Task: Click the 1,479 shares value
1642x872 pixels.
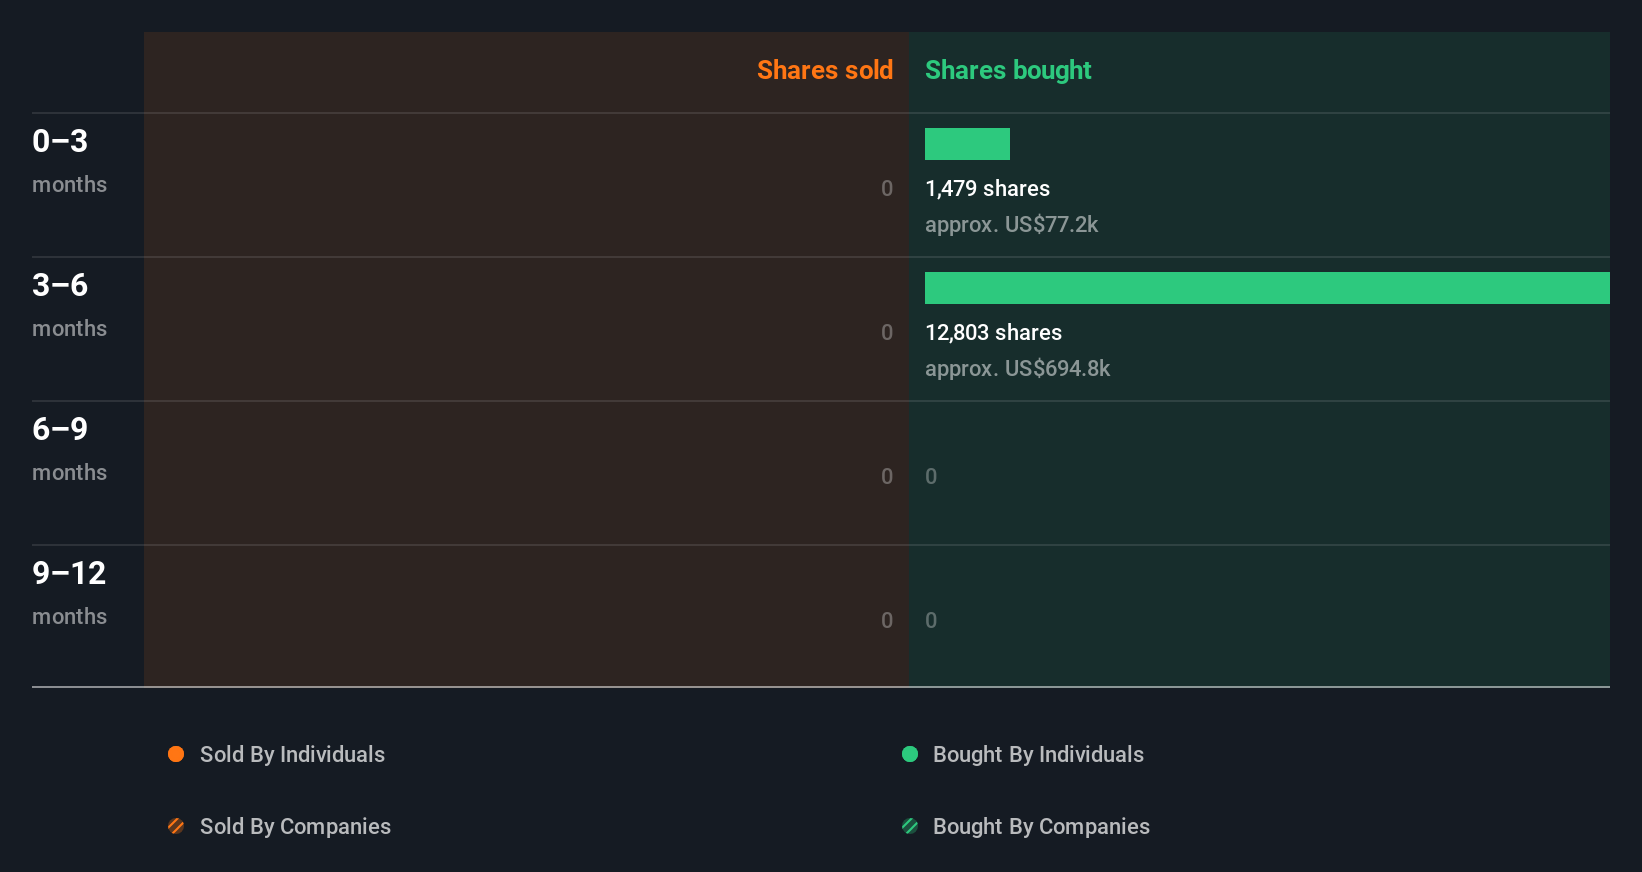Action: [987, 188]
